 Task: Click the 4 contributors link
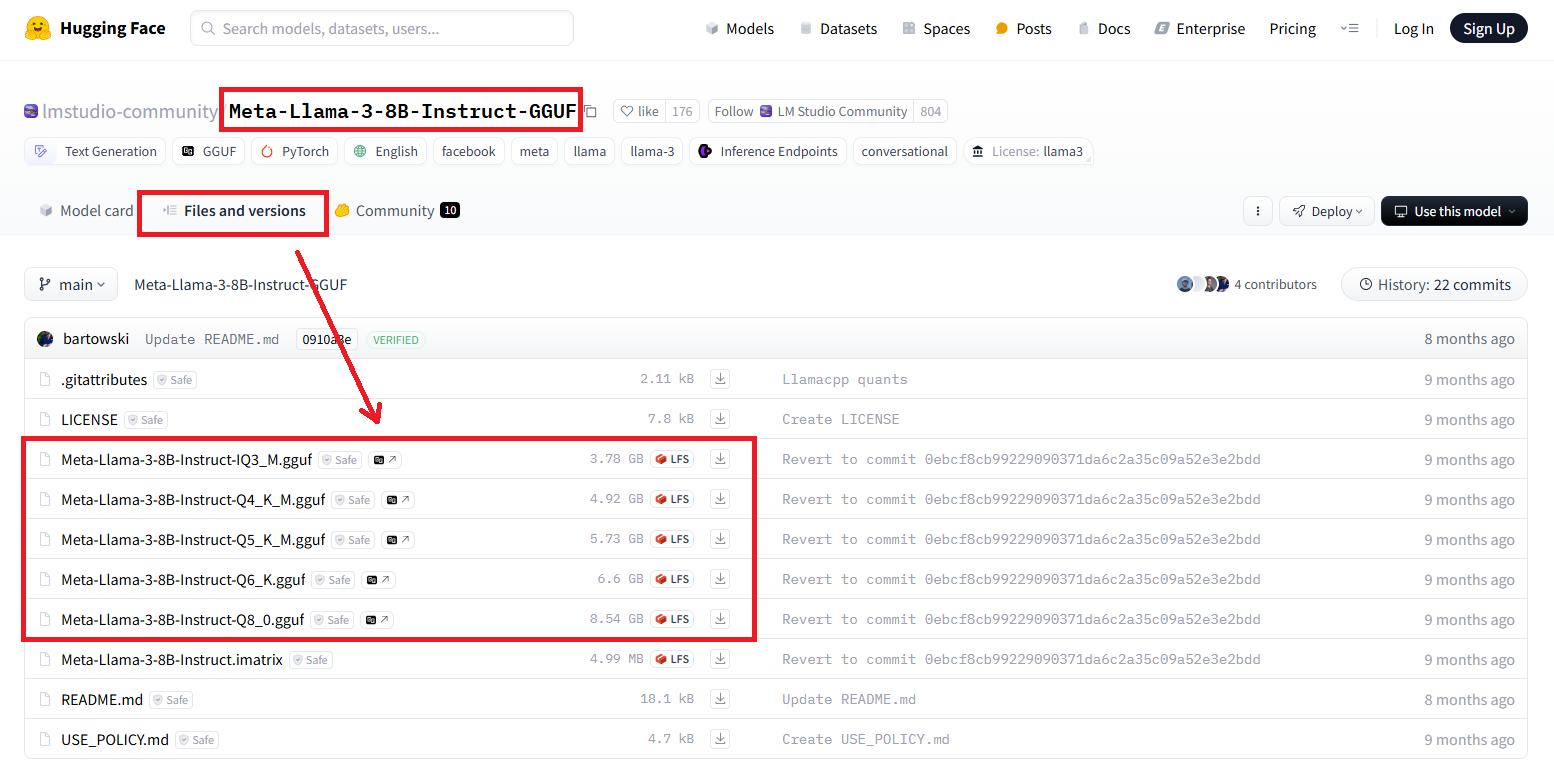(x=1275, y=284)
